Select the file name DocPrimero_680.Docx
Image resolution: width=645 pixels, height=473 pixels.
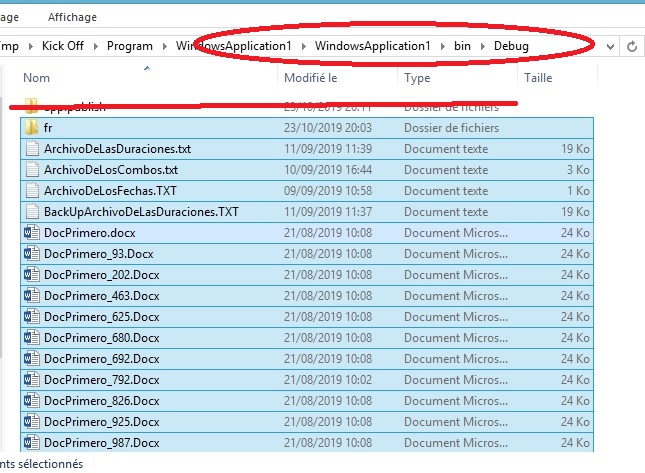click(102, 338)
